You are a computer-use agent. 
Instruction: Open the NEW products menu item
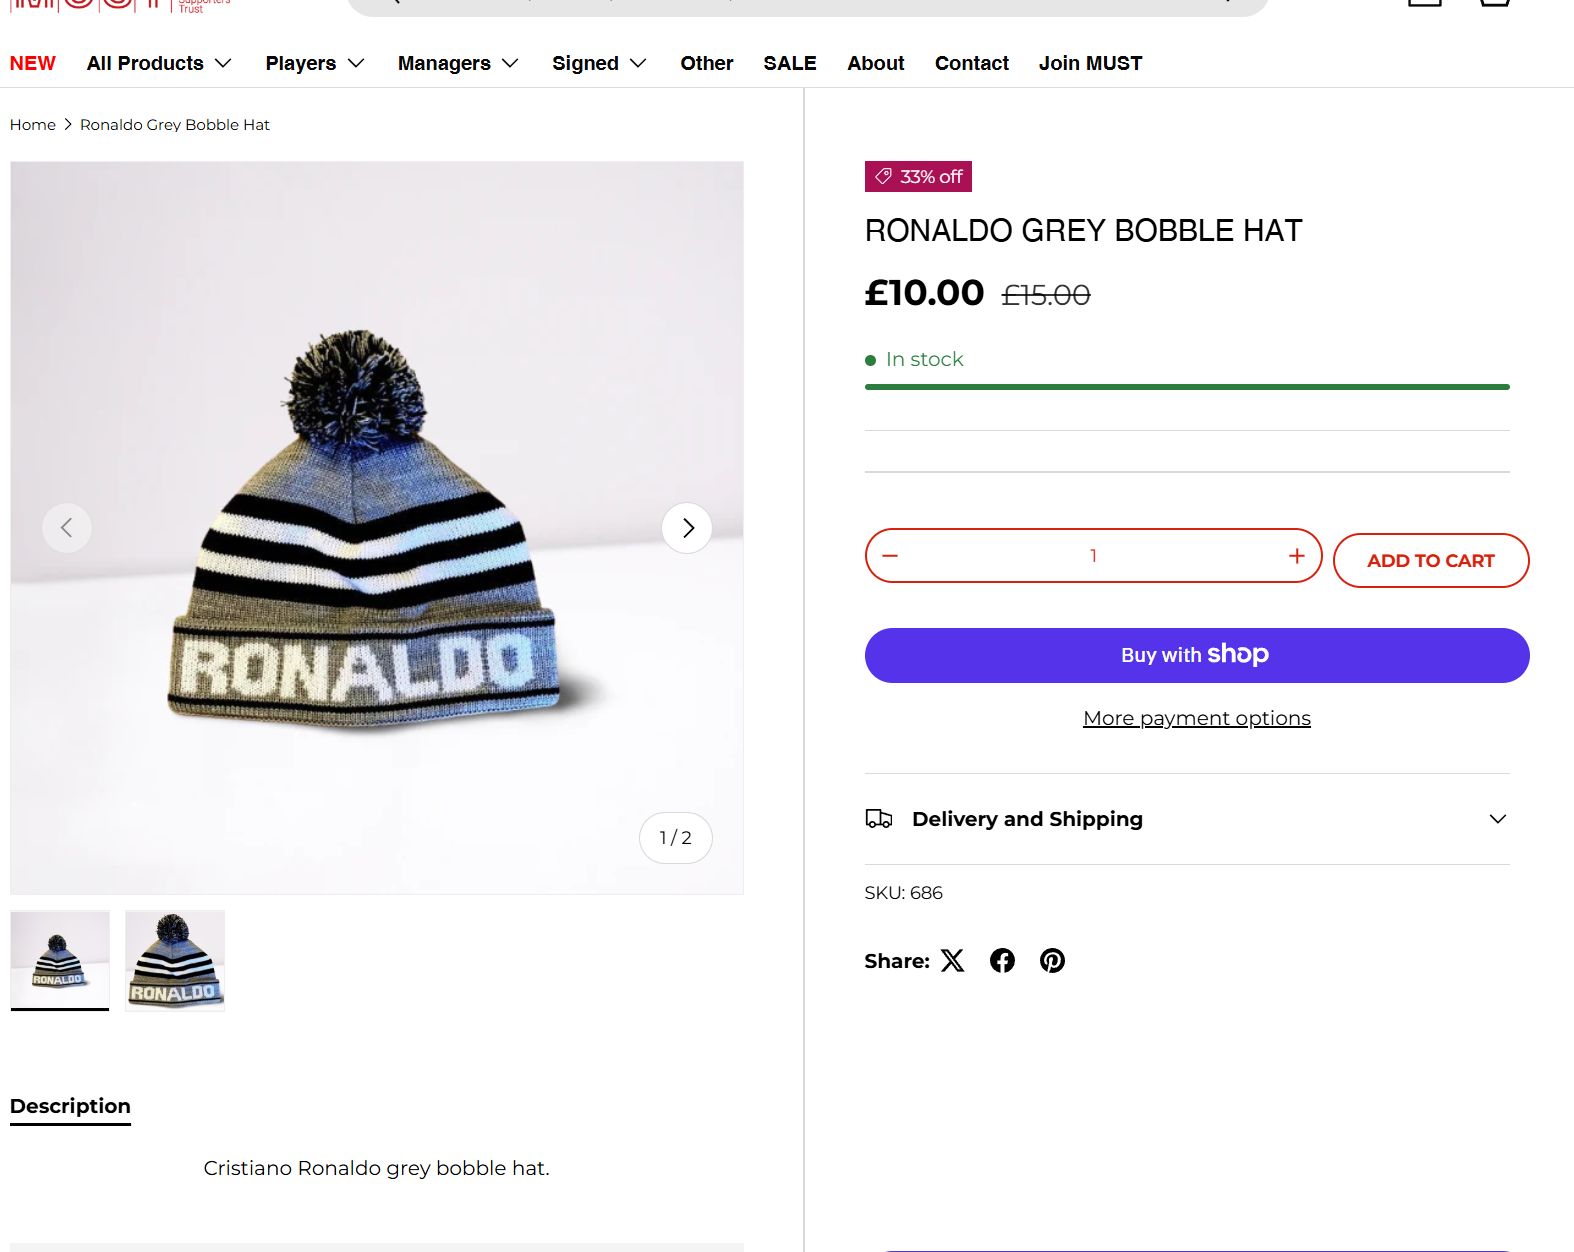pyautogui.click(x=33, y=63)
